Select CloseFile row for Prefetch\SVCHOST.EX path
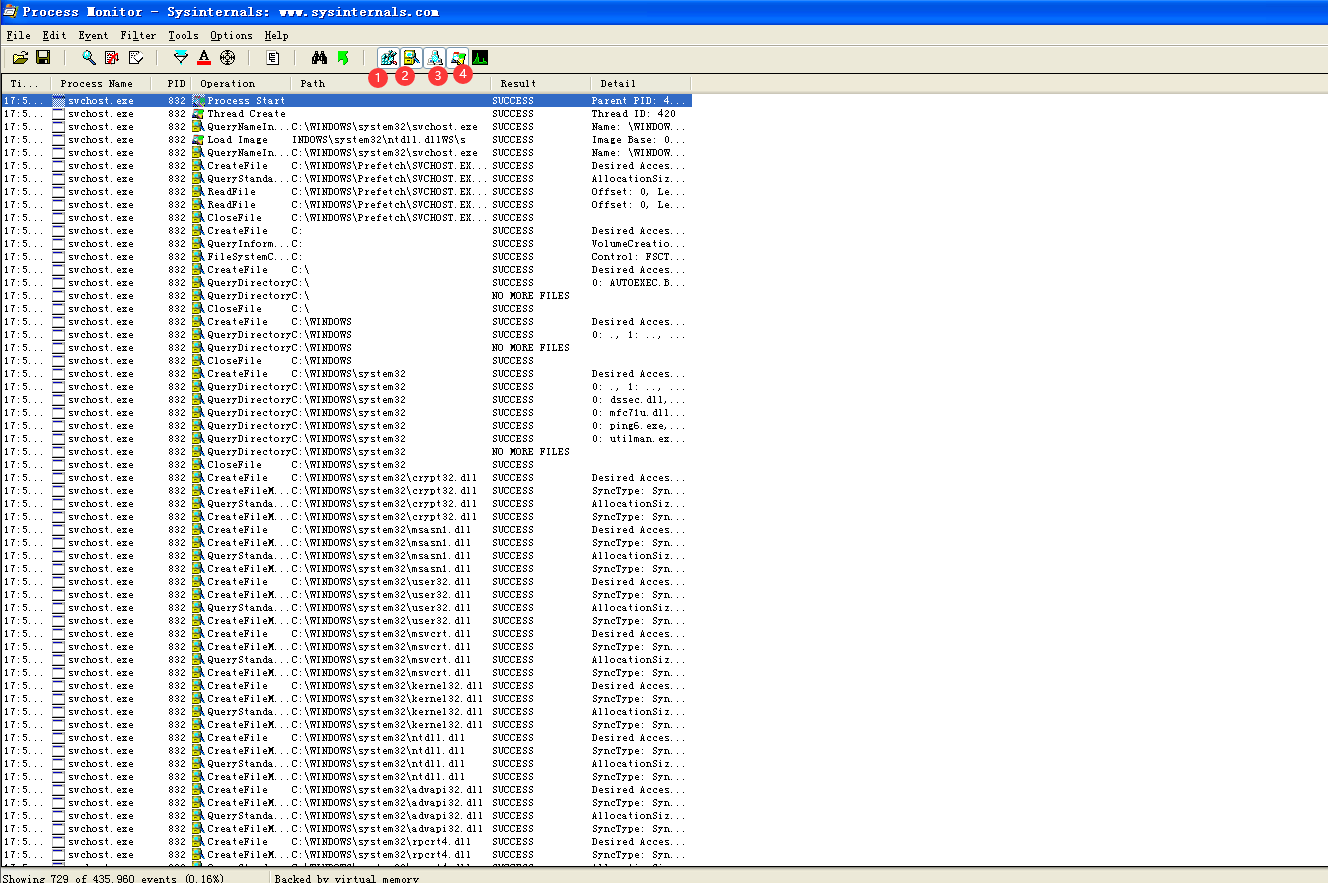 pyautogui.click(x=346, y=218)
